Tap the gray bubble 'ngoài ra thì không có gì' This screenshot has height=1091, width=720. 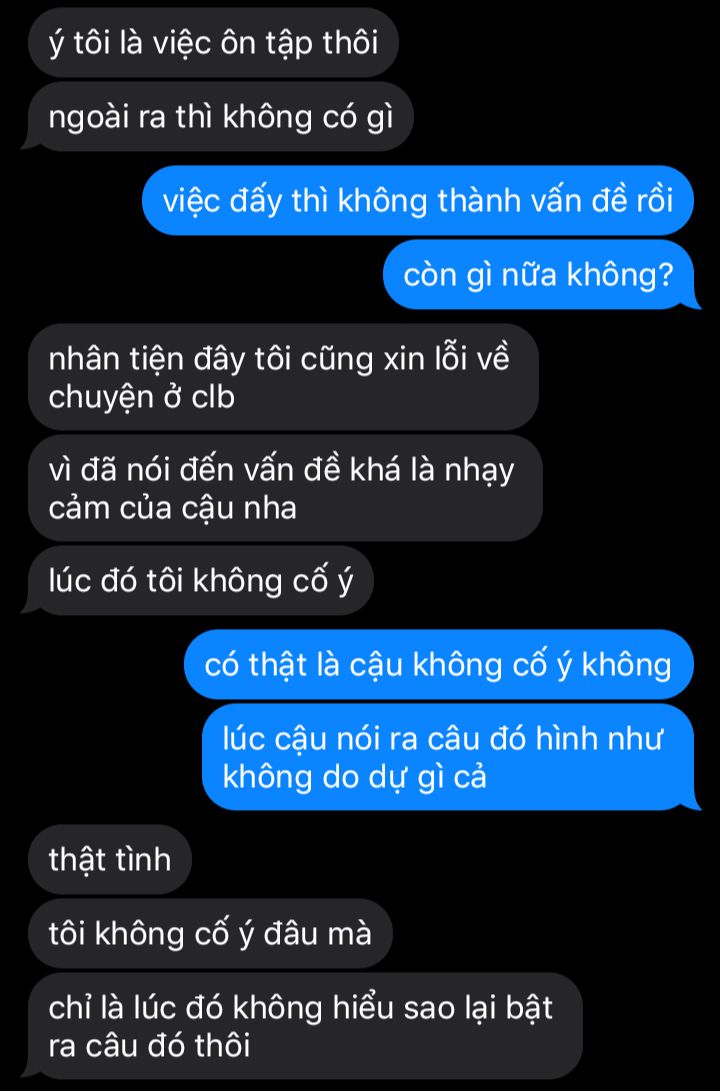(220, 116)
